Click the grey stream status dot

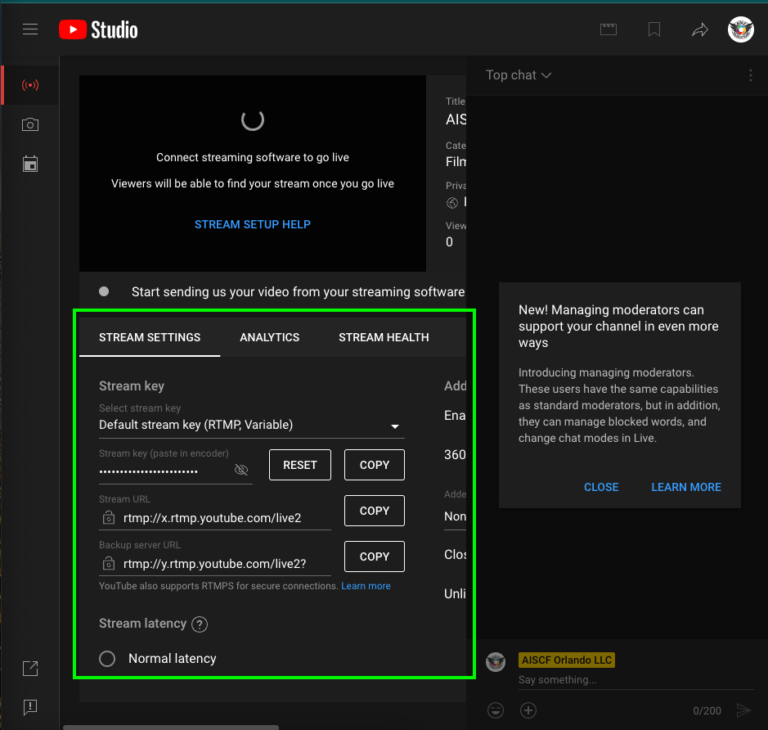[x=104, y=292]
